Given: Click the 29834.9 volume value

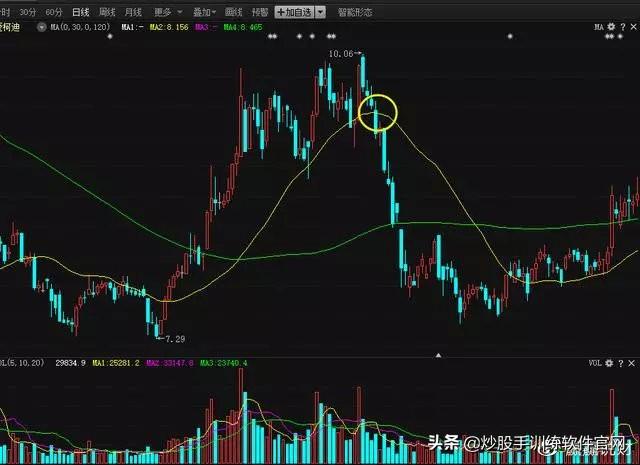Looking at the screenshot, I should [x=71, y=363].
